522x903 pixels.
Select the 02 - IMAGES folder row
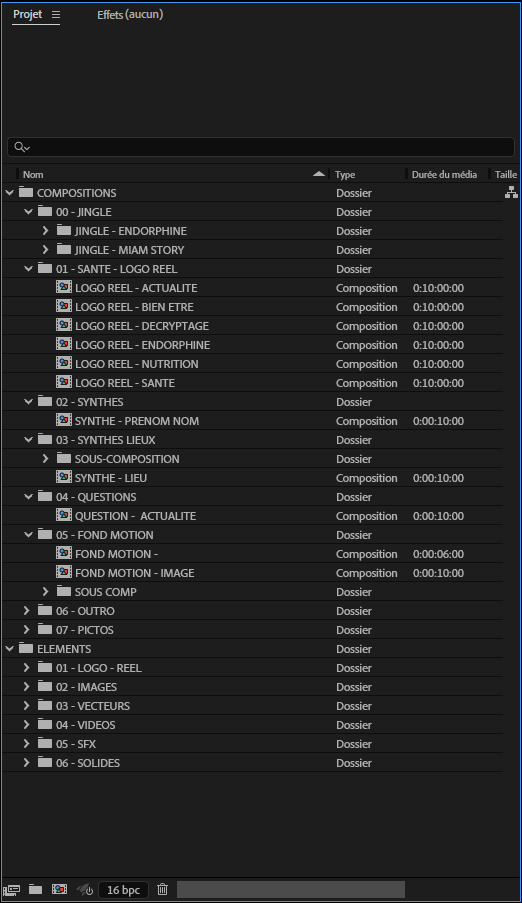tap(252, 686)
